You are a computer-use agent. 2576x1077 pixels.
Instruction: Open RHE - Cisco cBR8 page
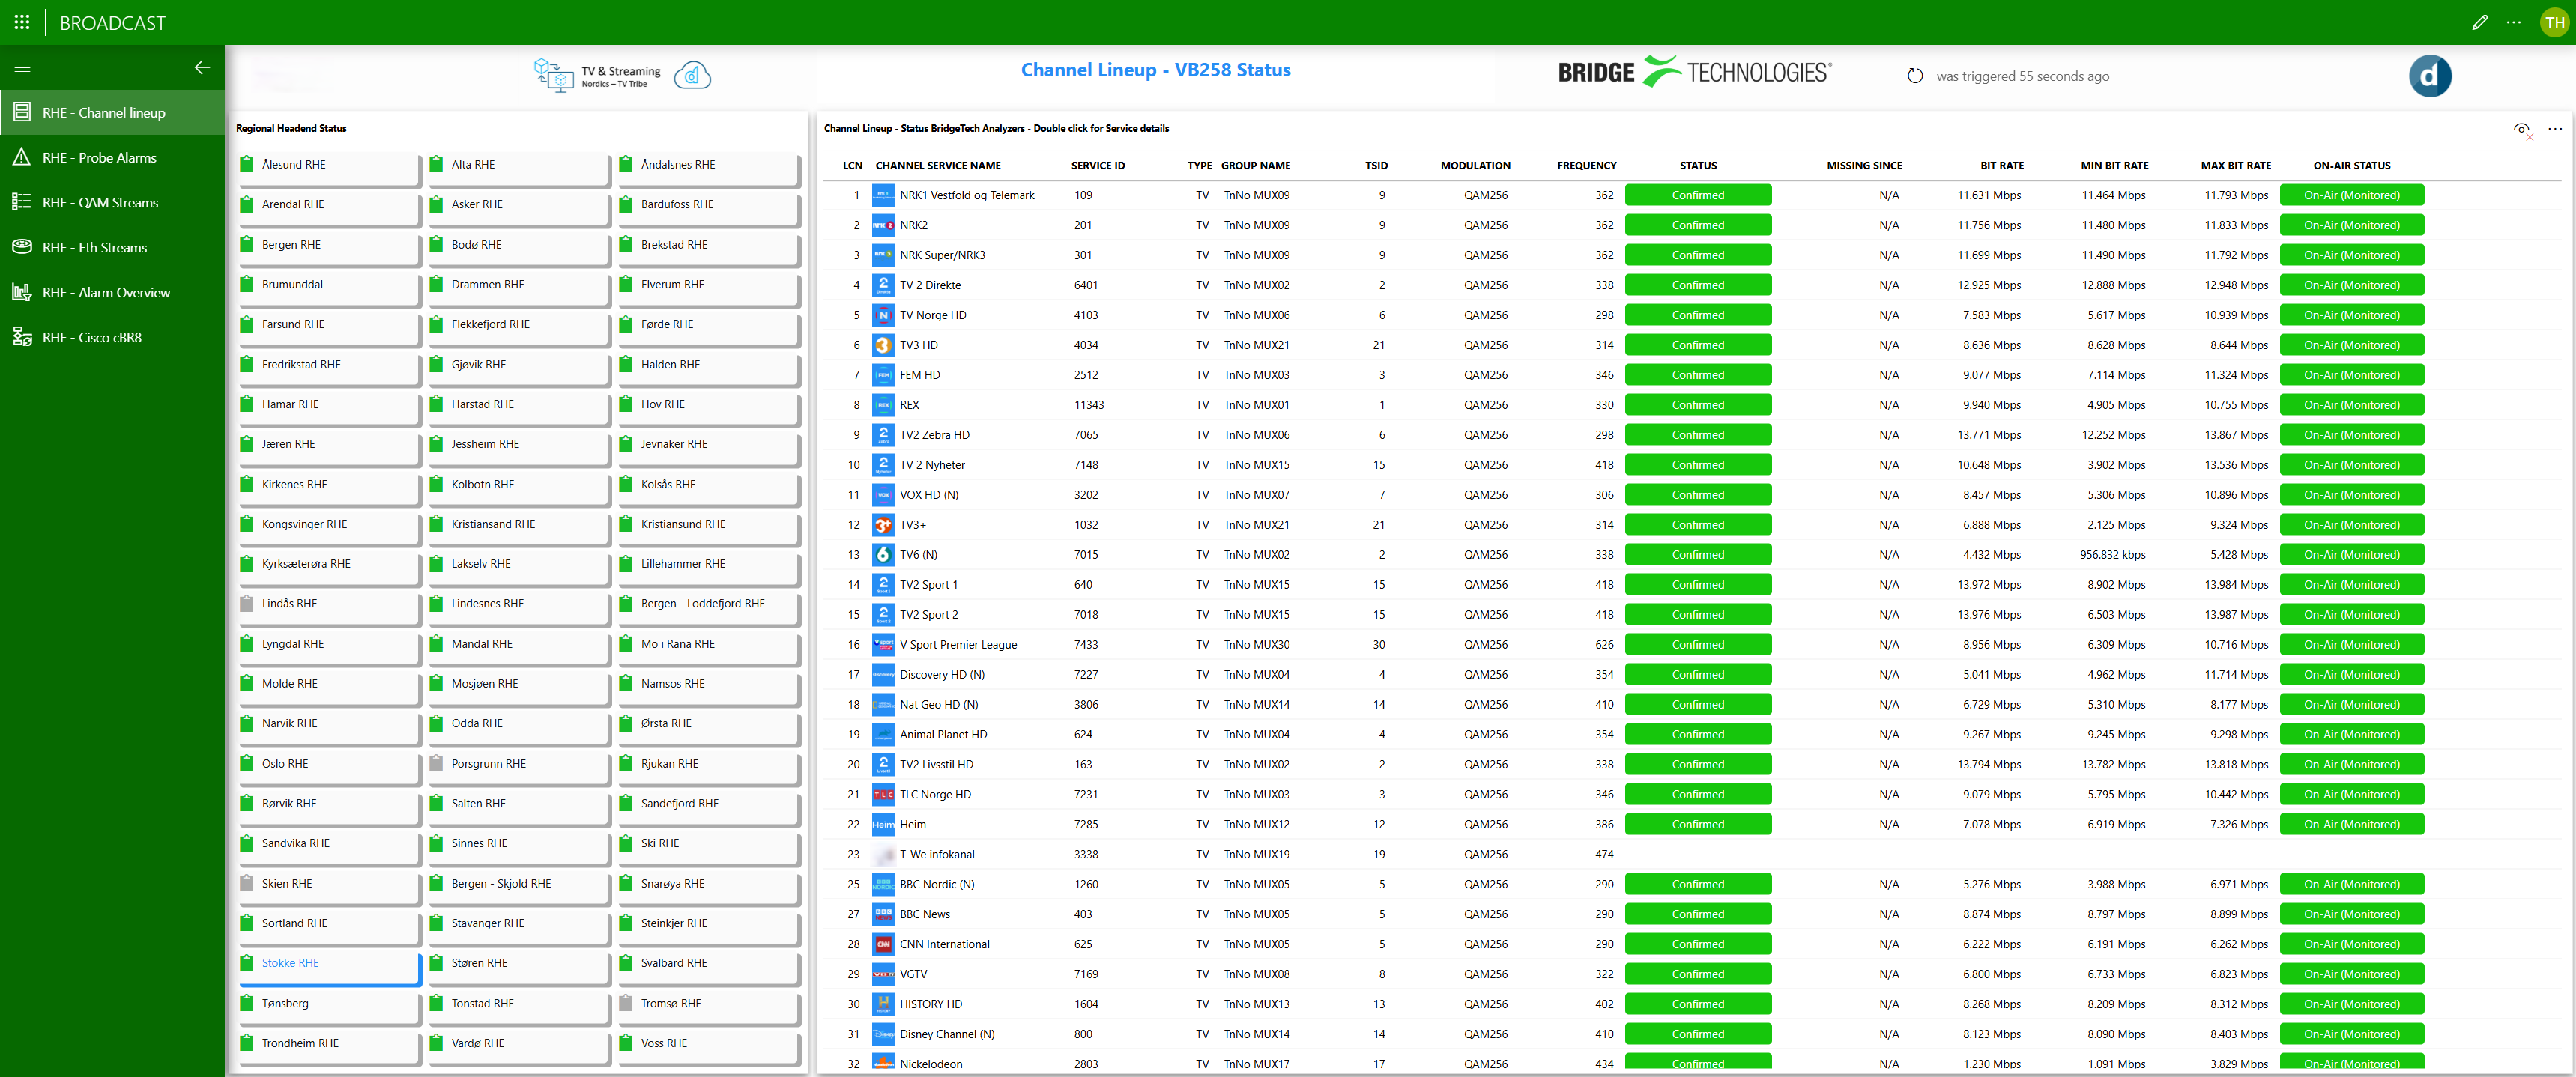(x=112, y=337)
